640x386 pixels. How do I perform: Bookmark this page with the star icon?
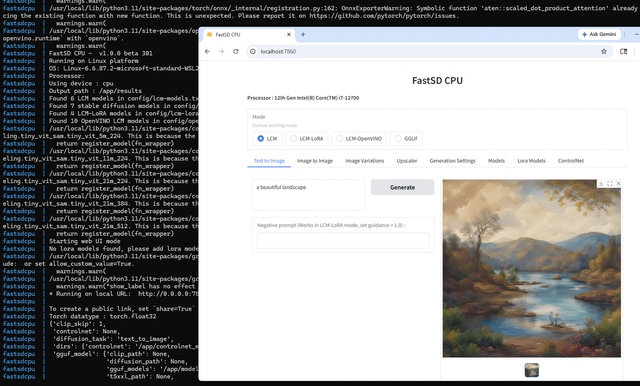coord(604,51)
